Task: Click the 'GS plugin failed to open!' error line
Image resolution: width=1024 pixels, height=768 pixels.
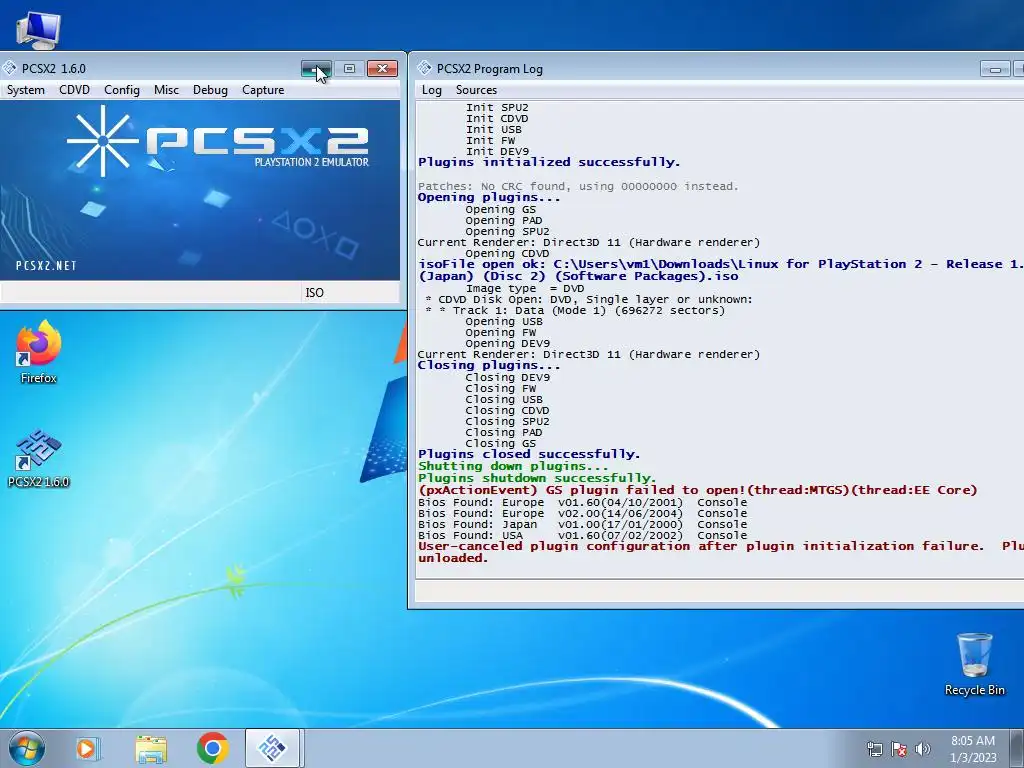Action: pyautogui.click(x=697, y=490)
